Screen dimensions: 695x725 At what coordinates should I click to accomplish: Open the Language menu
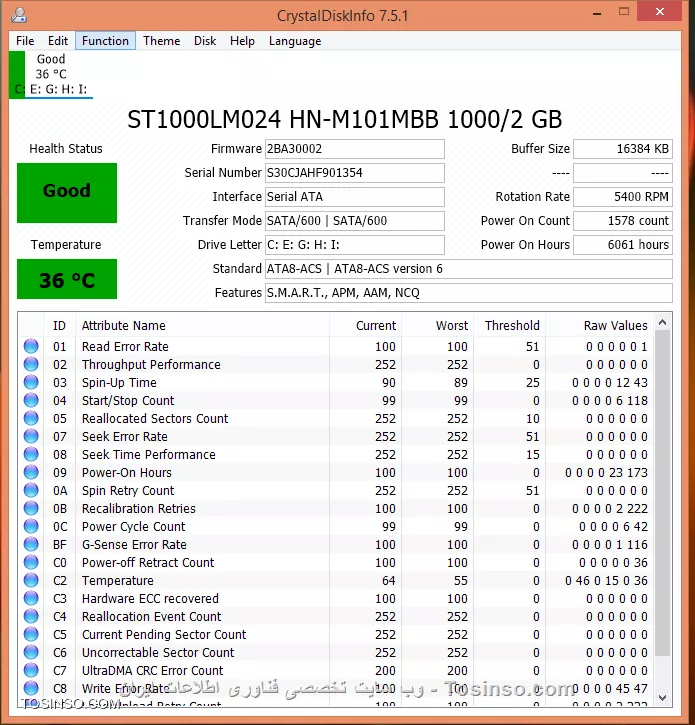tap(295, 41)
